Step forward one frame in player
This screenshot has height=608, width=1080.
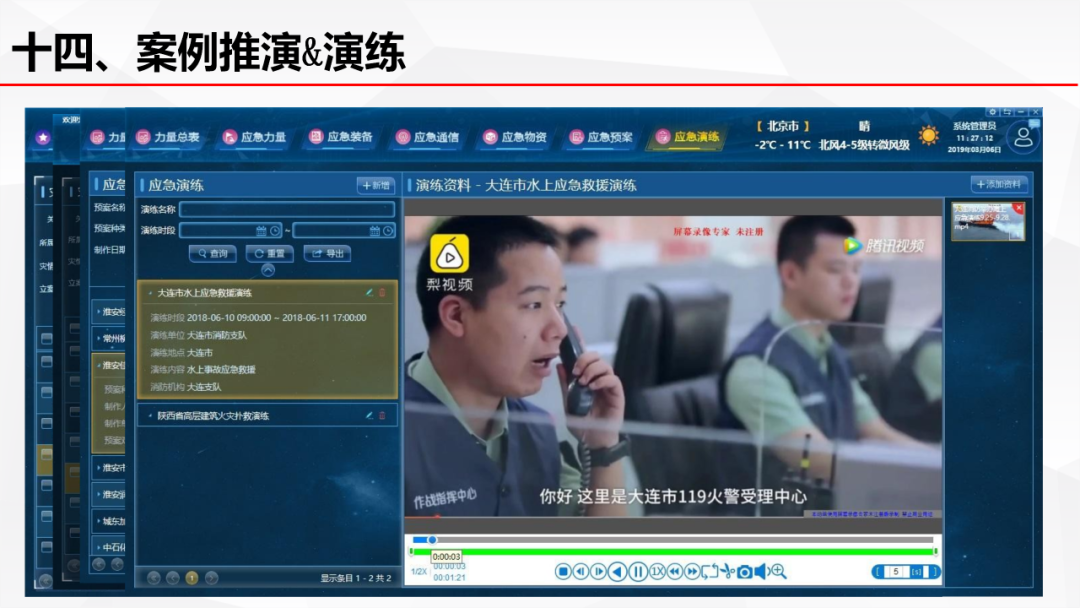tap(599, 572)
